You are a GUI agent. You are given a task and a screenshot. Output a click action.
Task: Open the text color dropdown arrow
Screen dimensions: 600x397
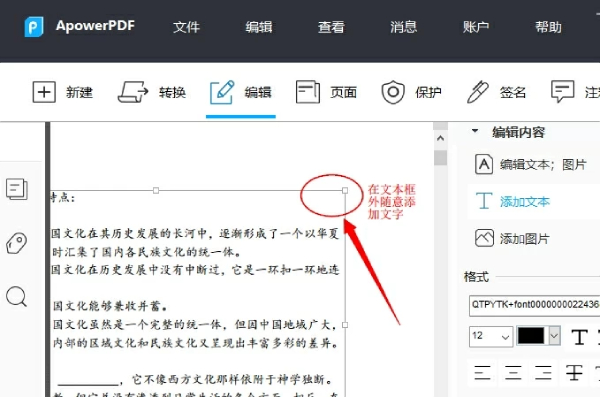coord(554,336)
